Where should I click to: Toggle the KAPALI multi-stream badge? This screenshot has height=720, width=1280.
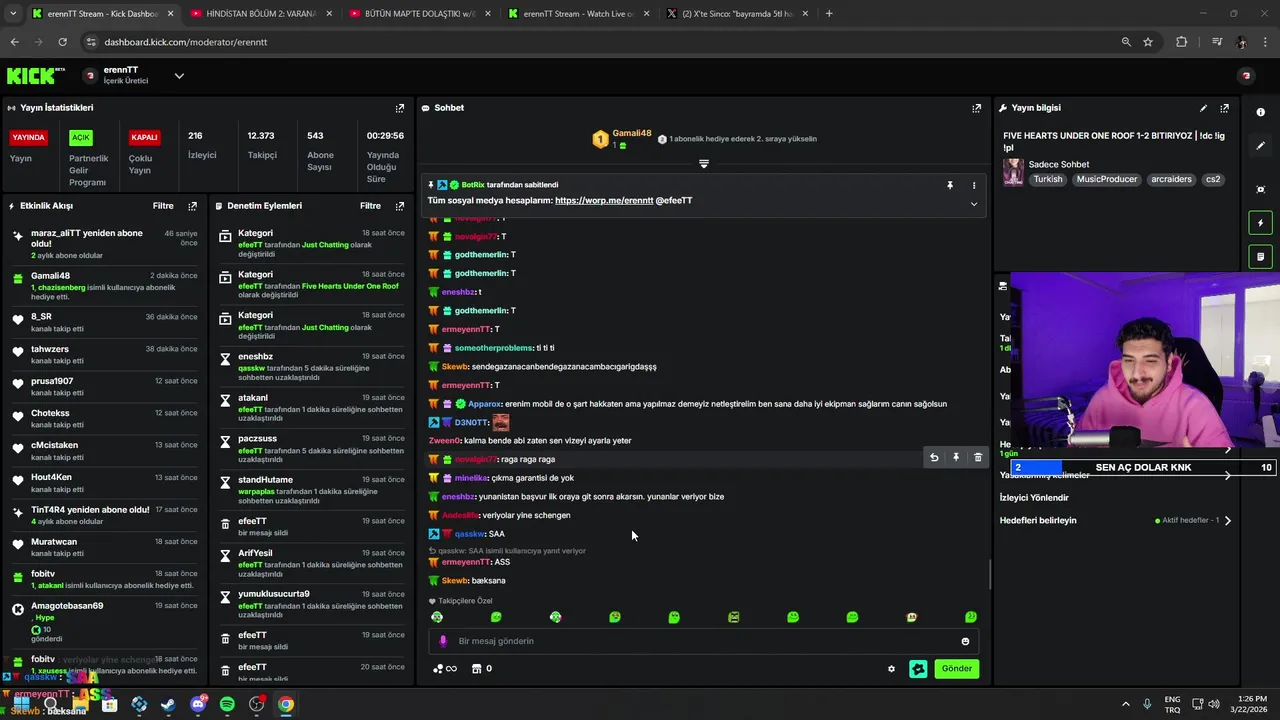(x=144, y=138)
